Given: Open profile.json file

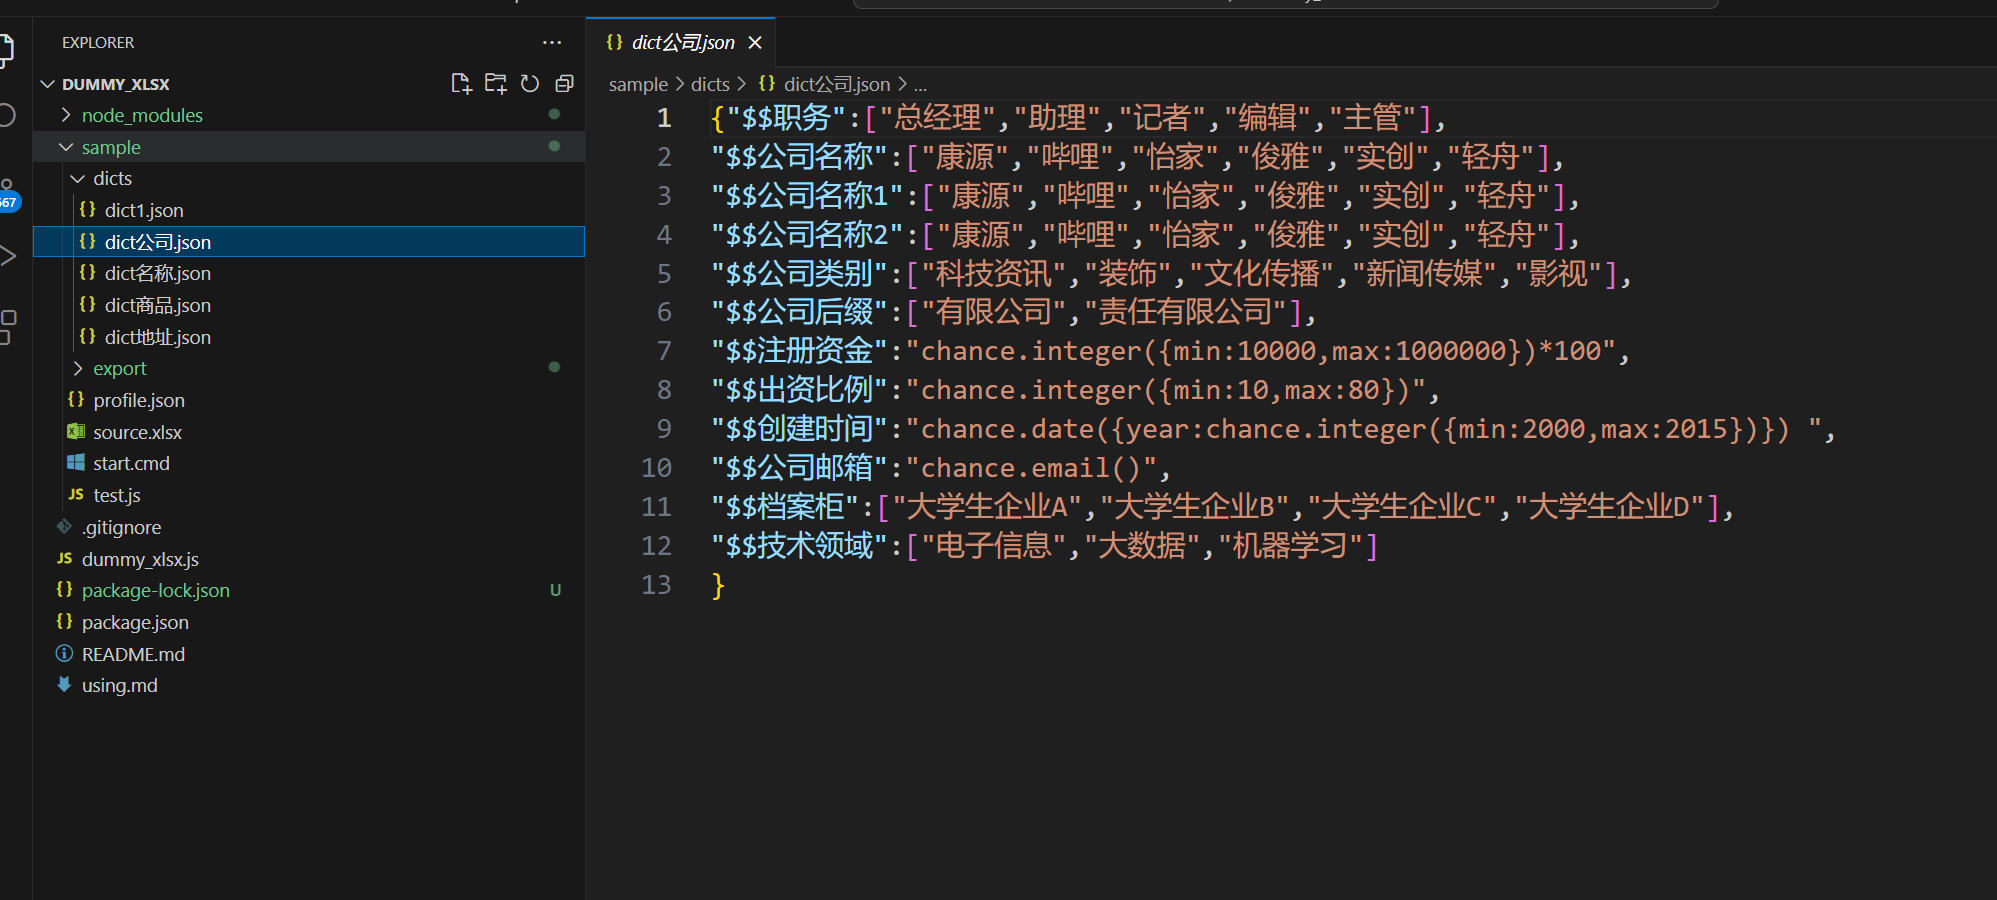Looking at the screenshot, I should [309, 400].
